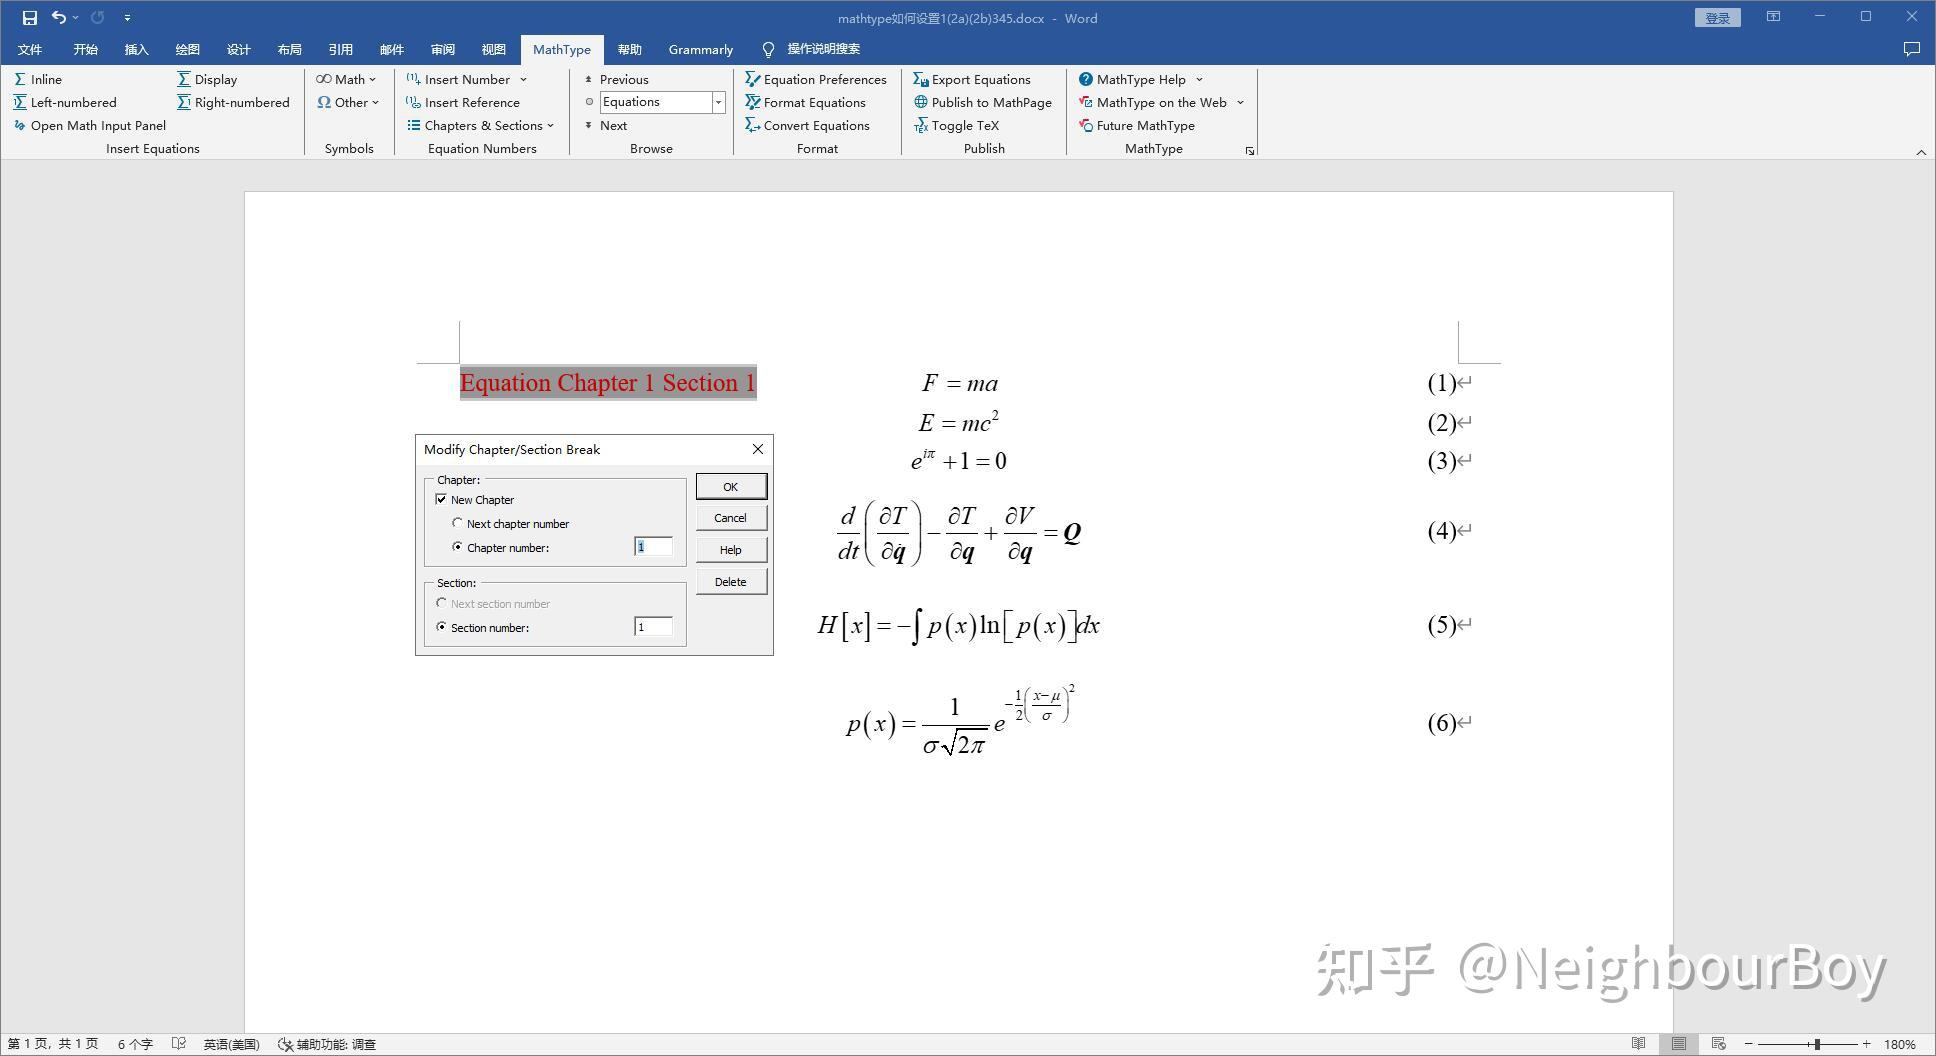The height and width of the screenshot is (1056, 1936).
Task: Click Publish to MathPage icon
Action: click(x=921, y=102)
